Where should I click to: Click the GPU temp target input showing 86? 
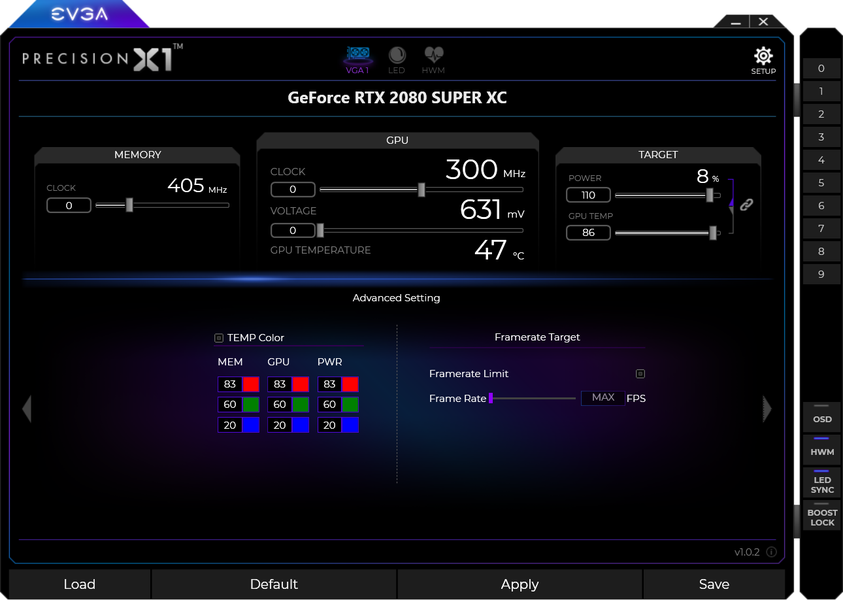(588, 233)
